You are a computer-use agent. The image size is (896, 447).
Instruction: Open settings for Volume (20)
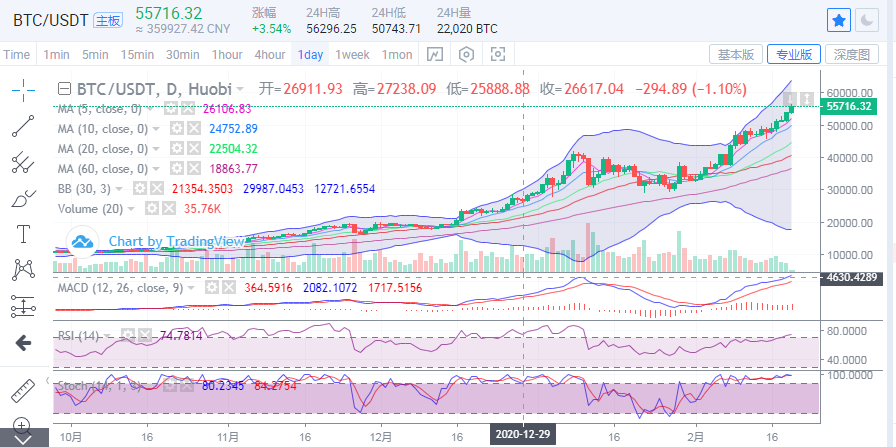coord(151,209)
